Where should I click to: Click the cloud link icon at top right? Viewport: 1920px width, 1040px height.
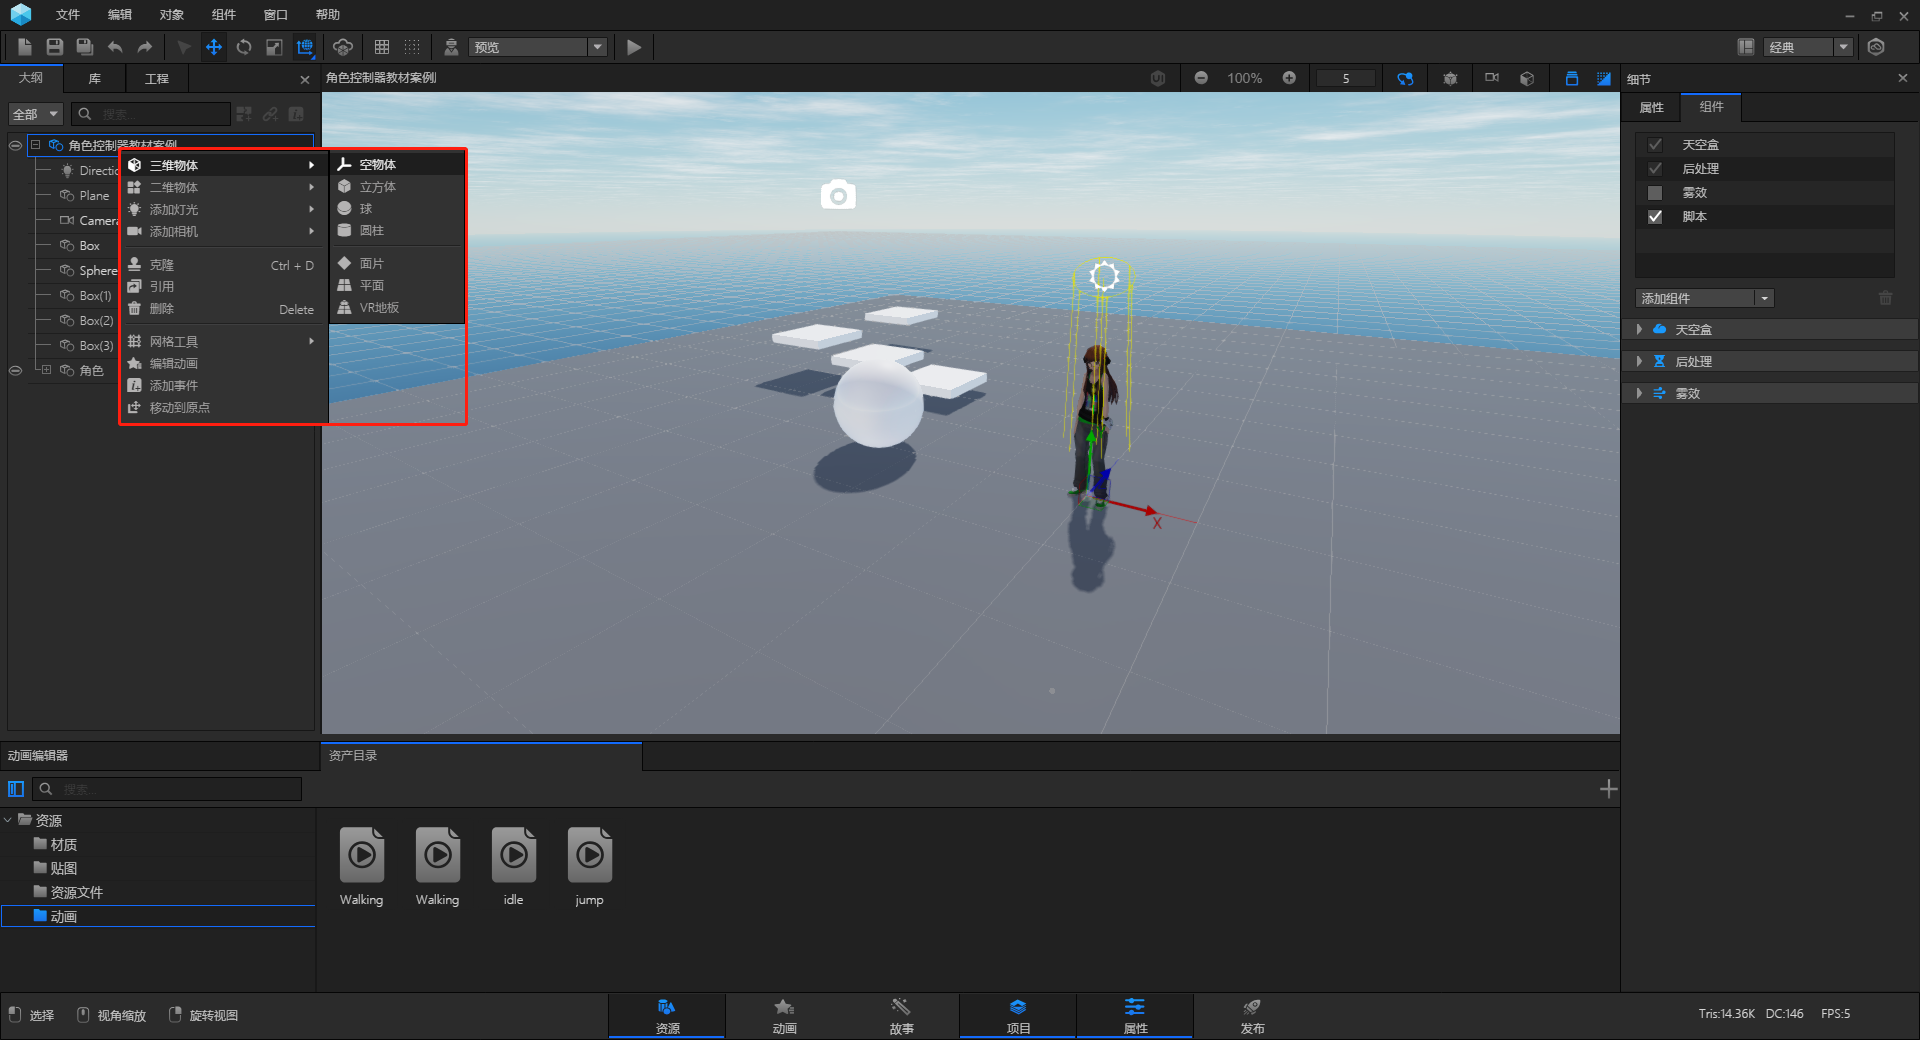coord(1876,47)
